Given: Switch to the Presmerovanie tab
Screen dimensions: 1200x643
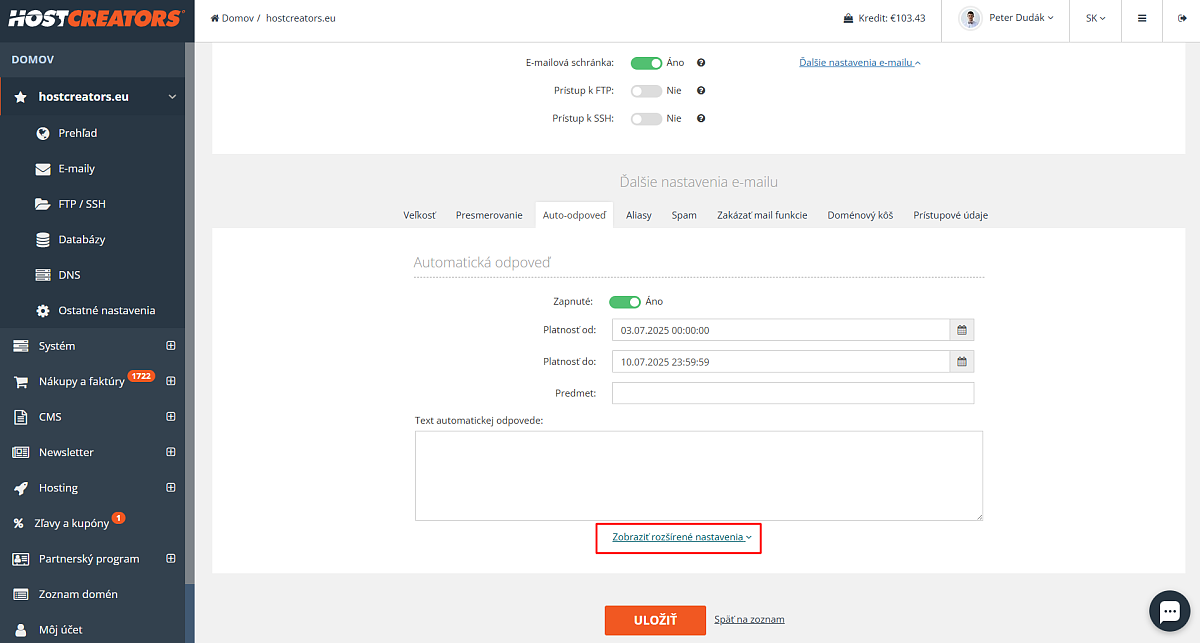Looking at the screenshot, I should 489,215.
